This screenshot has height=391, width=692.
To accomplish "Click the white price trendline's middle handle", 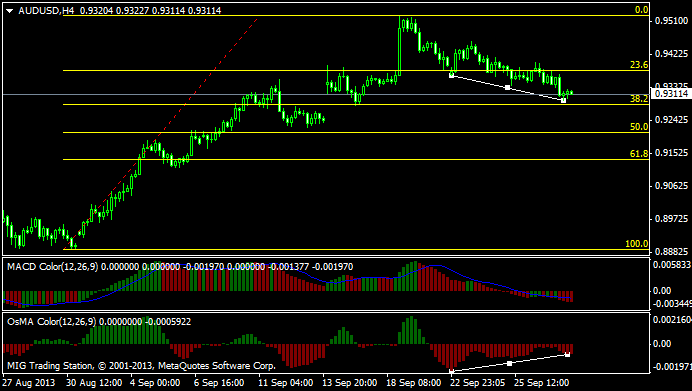I will [508, 88].
